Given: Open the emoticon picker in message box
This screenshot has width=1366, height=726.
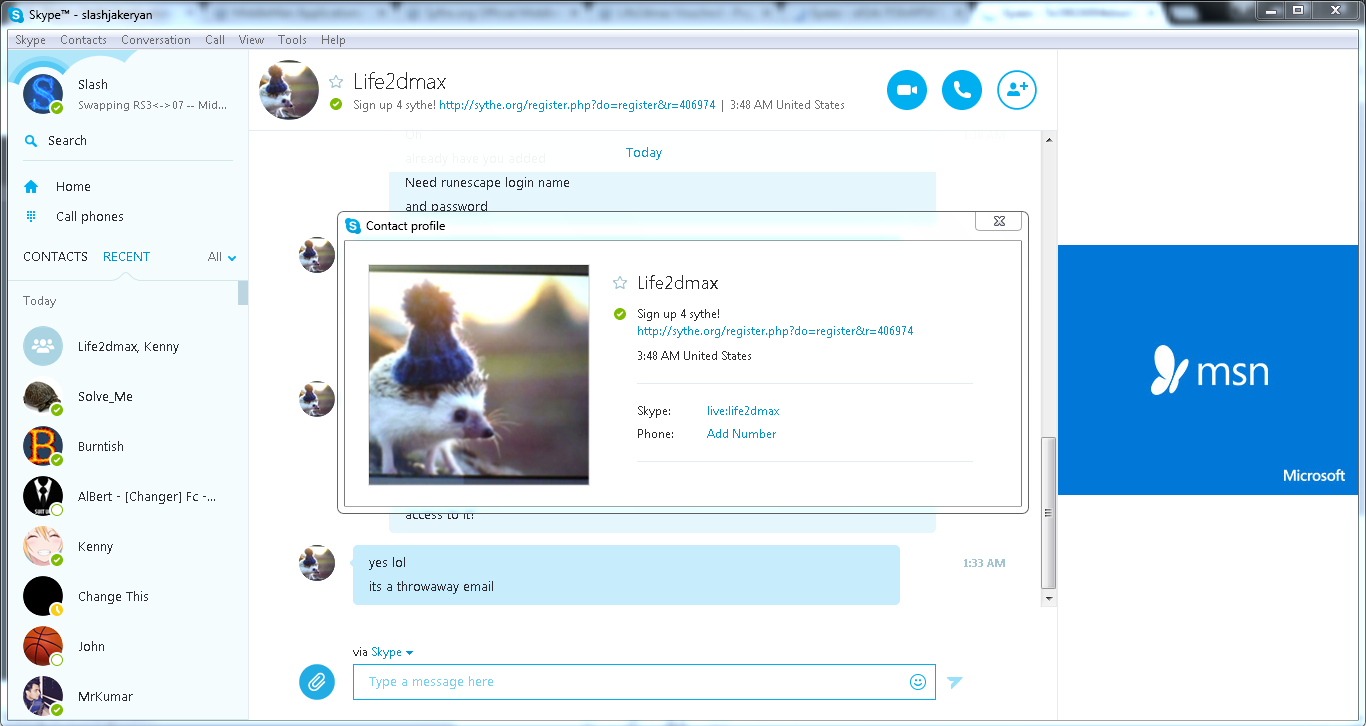Looking at the screenshot, I should (918, 682).
